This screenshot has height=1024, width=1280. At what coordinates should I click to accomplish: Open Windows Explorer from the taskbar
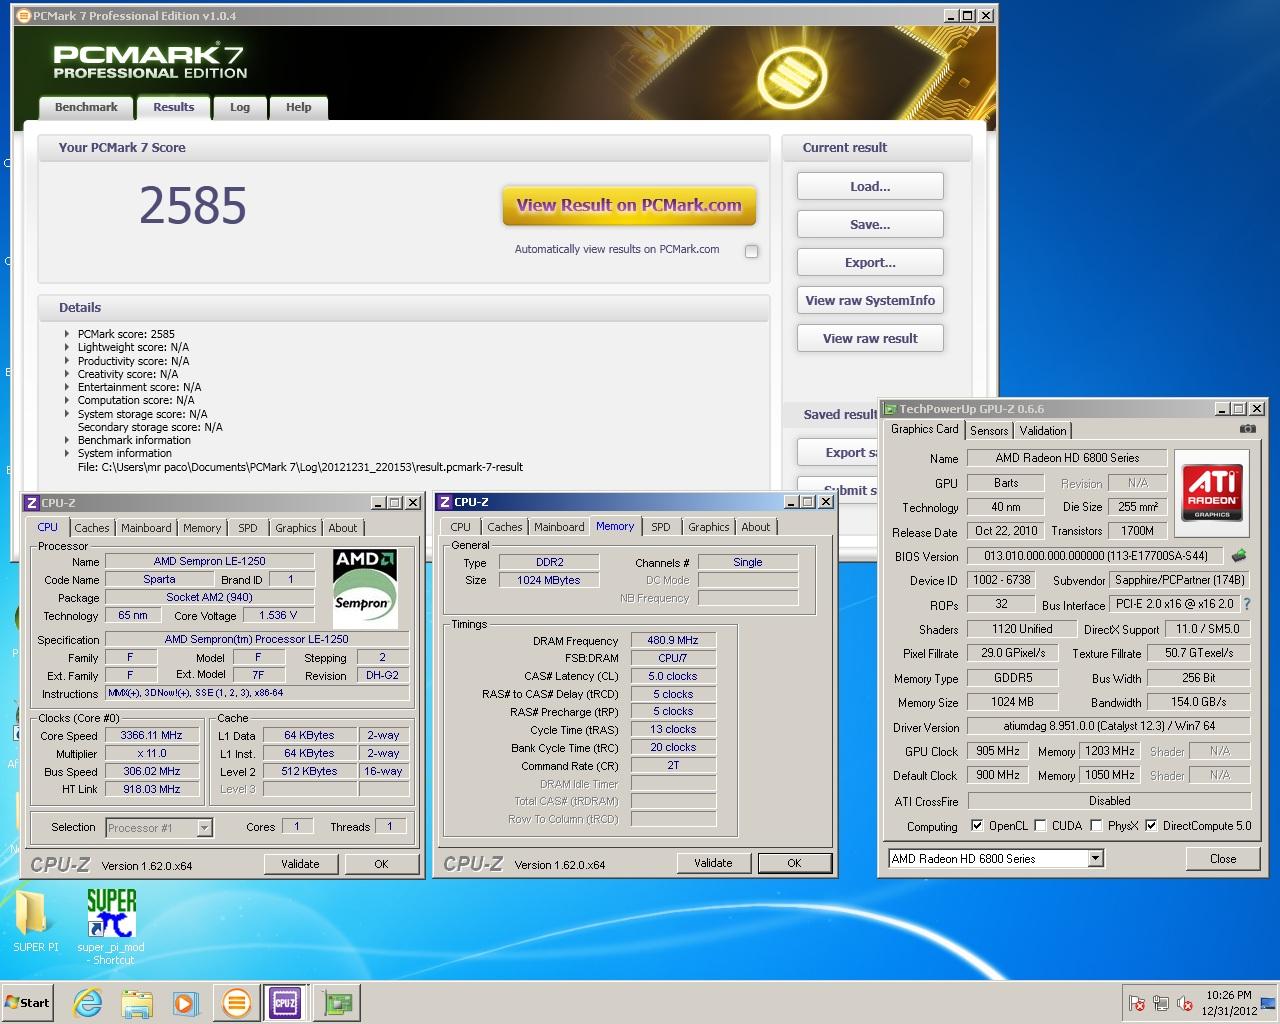pyautogui.click(x=137, y=1002)
